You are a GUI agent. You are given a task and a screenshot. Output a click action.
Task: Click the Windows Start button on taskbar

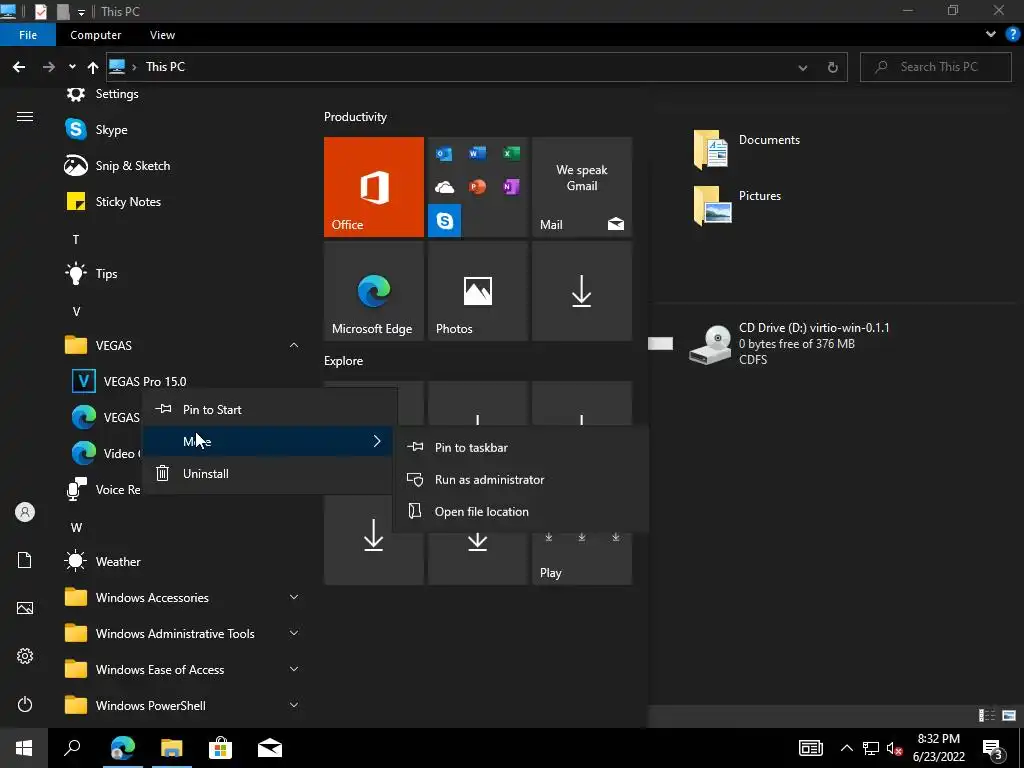24,748
